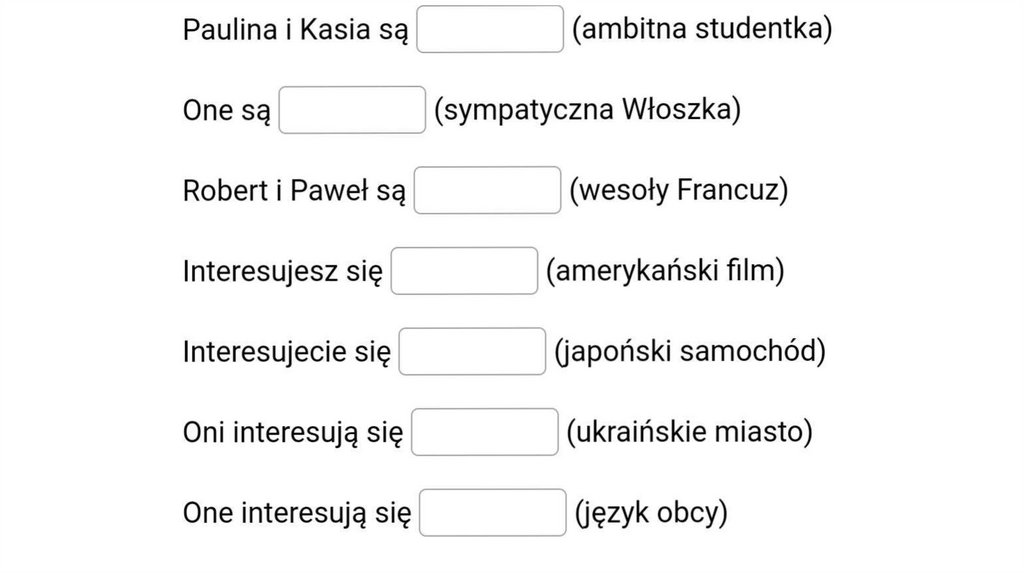Select the input box after 'One interesują się'
This screenshot has height=574, width=1024.
pyautogui.click(x=492, y=513)
